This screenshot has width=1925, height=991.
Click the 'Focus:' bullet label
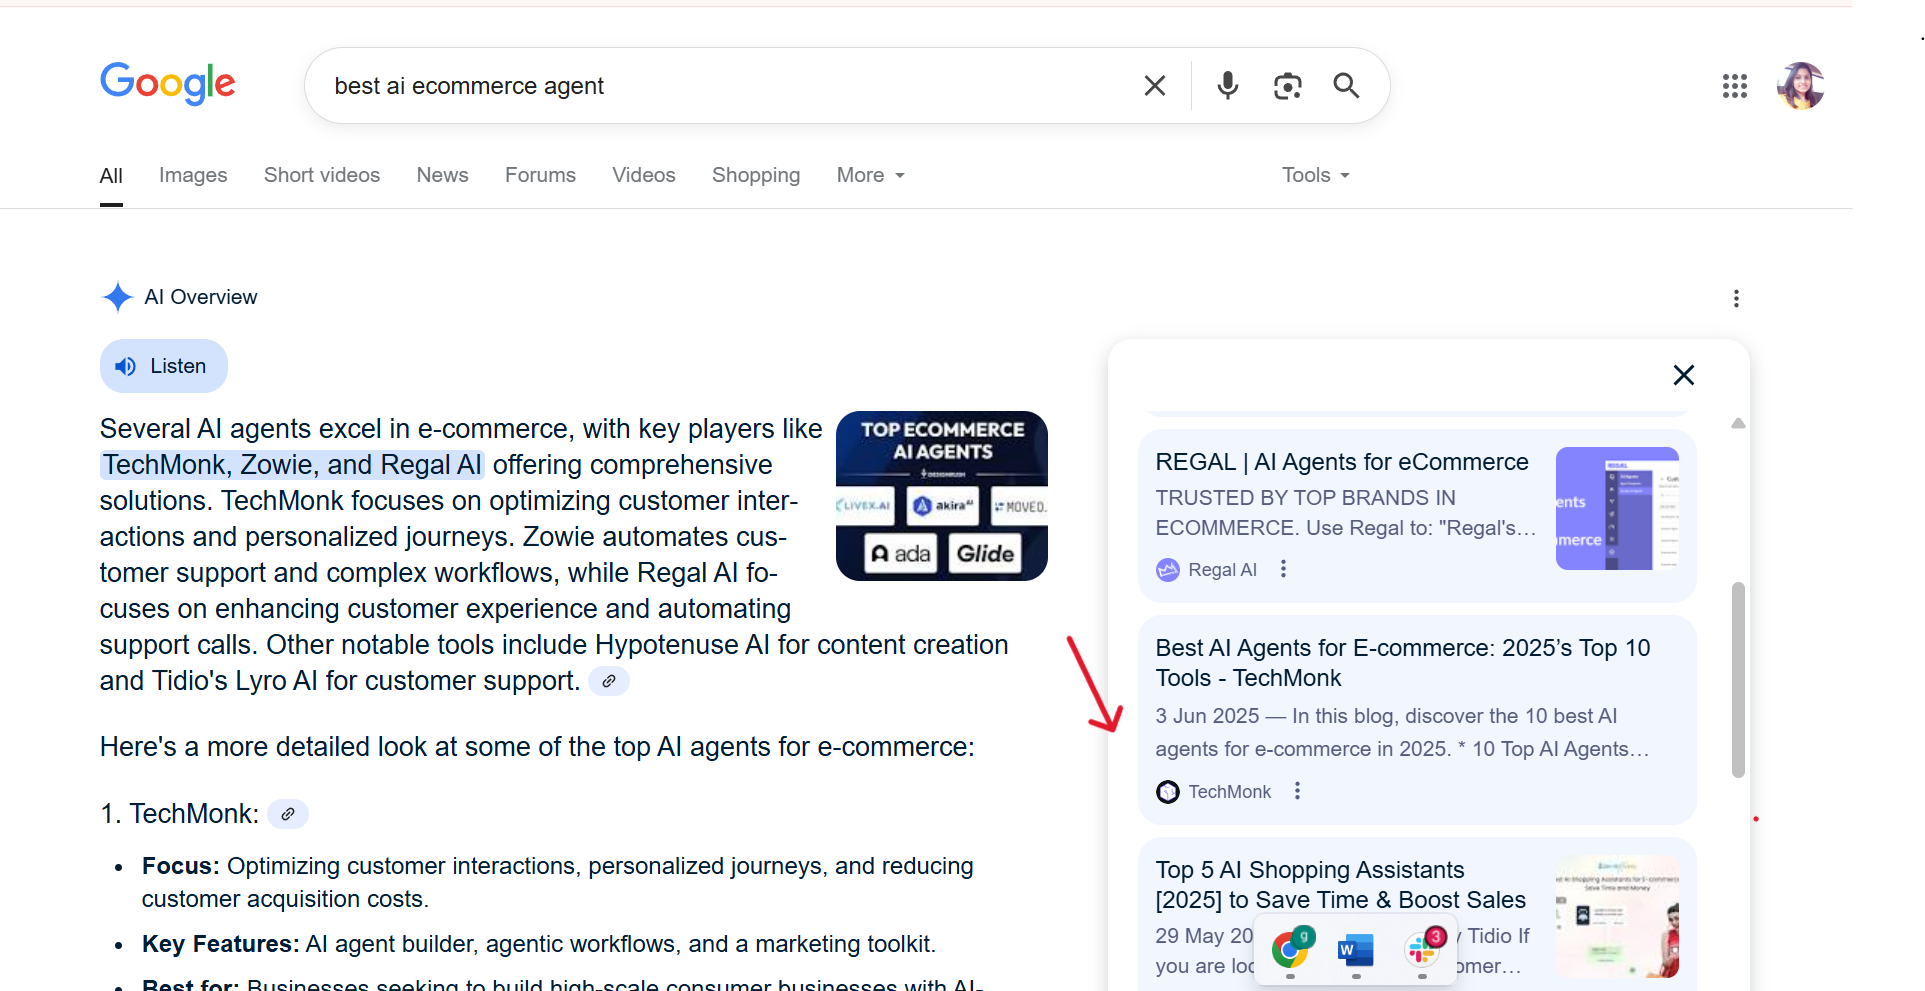180,866
